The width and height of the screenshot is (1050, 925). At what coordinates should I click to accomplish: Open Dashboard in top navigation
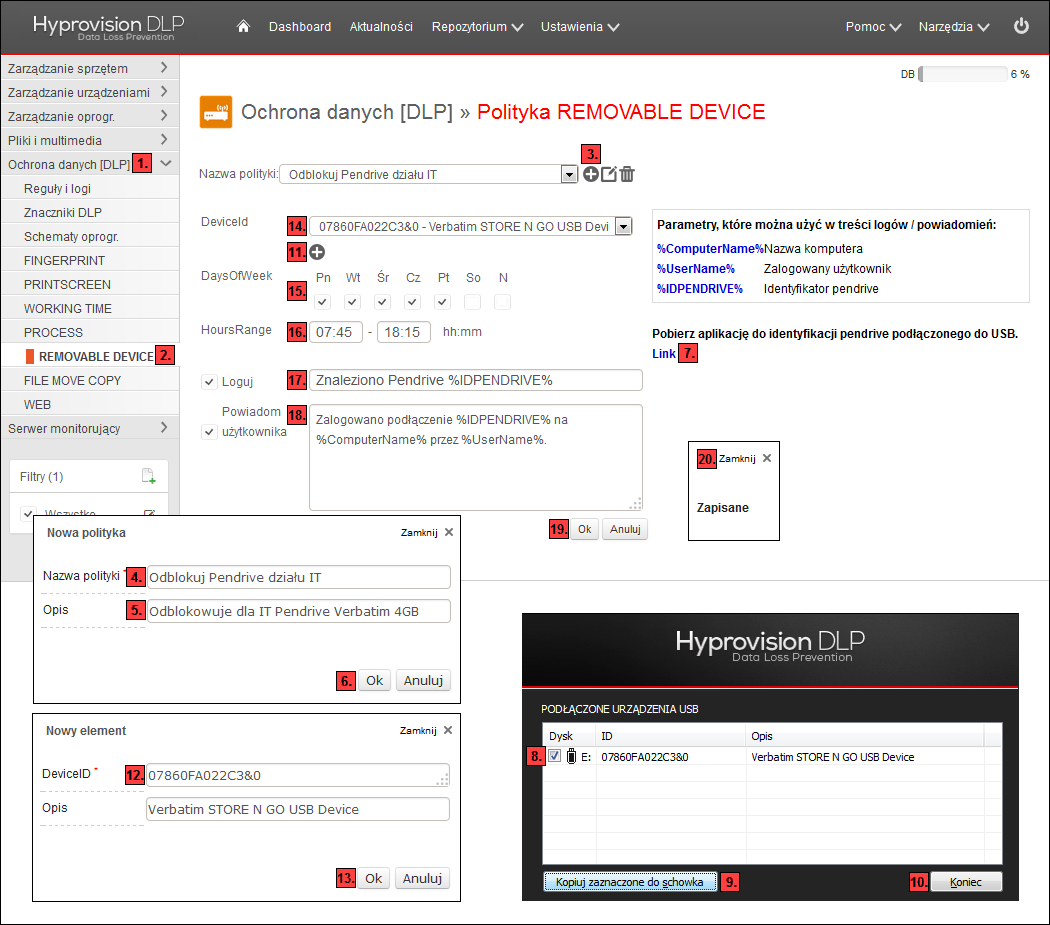[x=300, y=27]
